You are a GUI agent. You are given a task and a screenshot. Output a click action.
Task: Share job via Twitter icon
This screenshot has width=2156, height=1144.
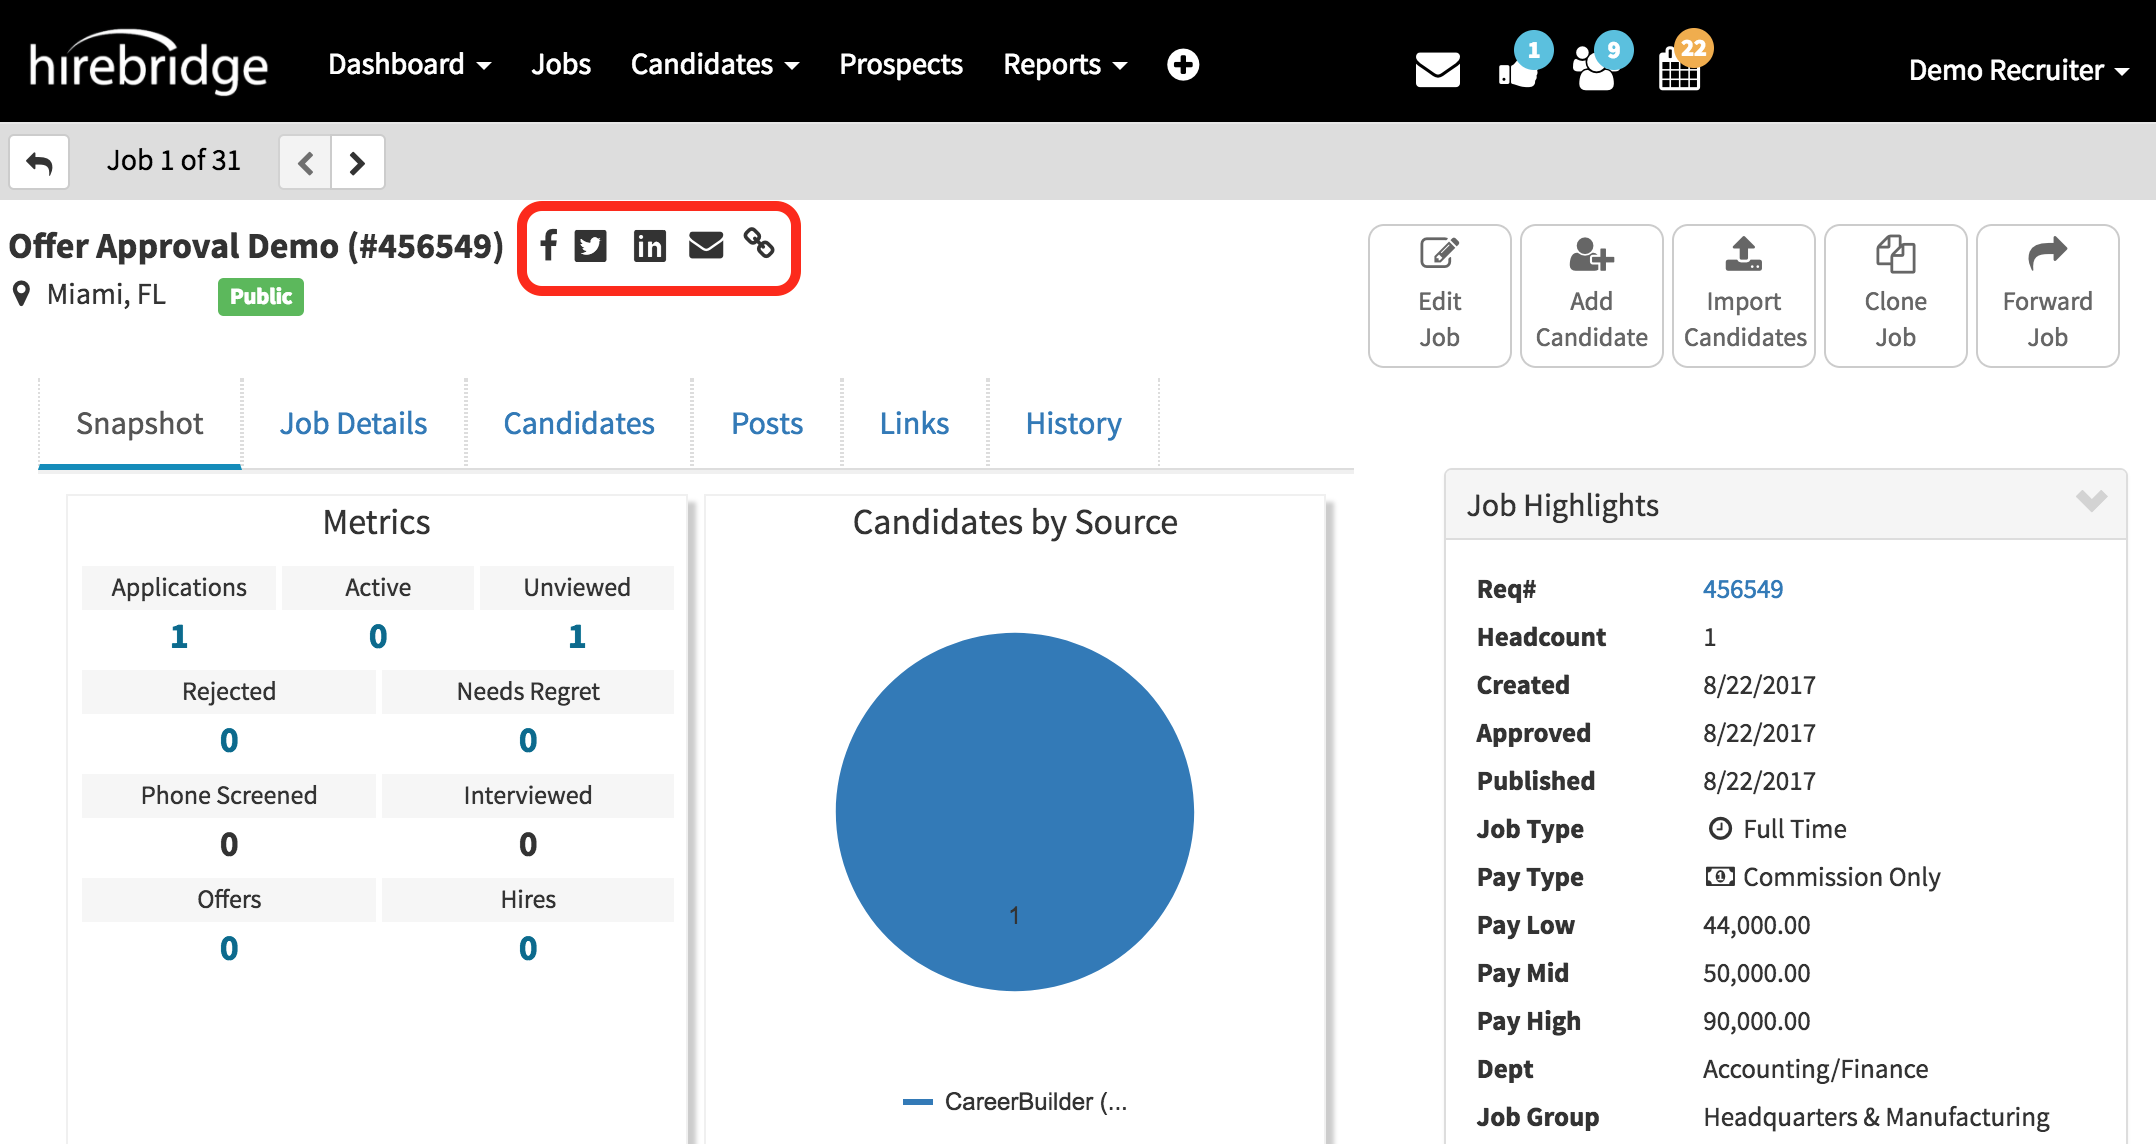point(591,245)
